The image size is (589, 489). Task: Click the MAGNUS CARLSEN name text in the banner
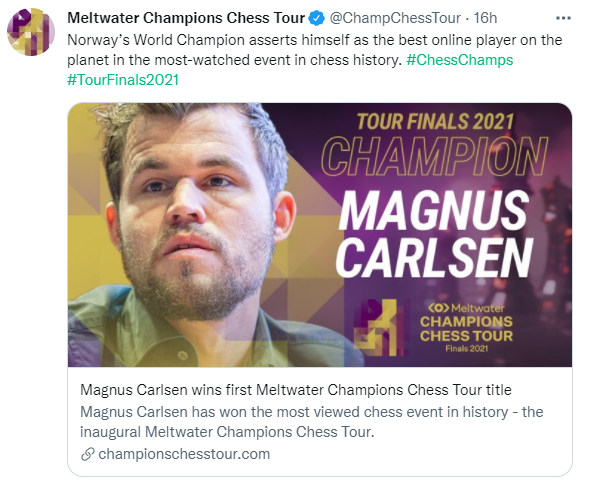[434, 233]
